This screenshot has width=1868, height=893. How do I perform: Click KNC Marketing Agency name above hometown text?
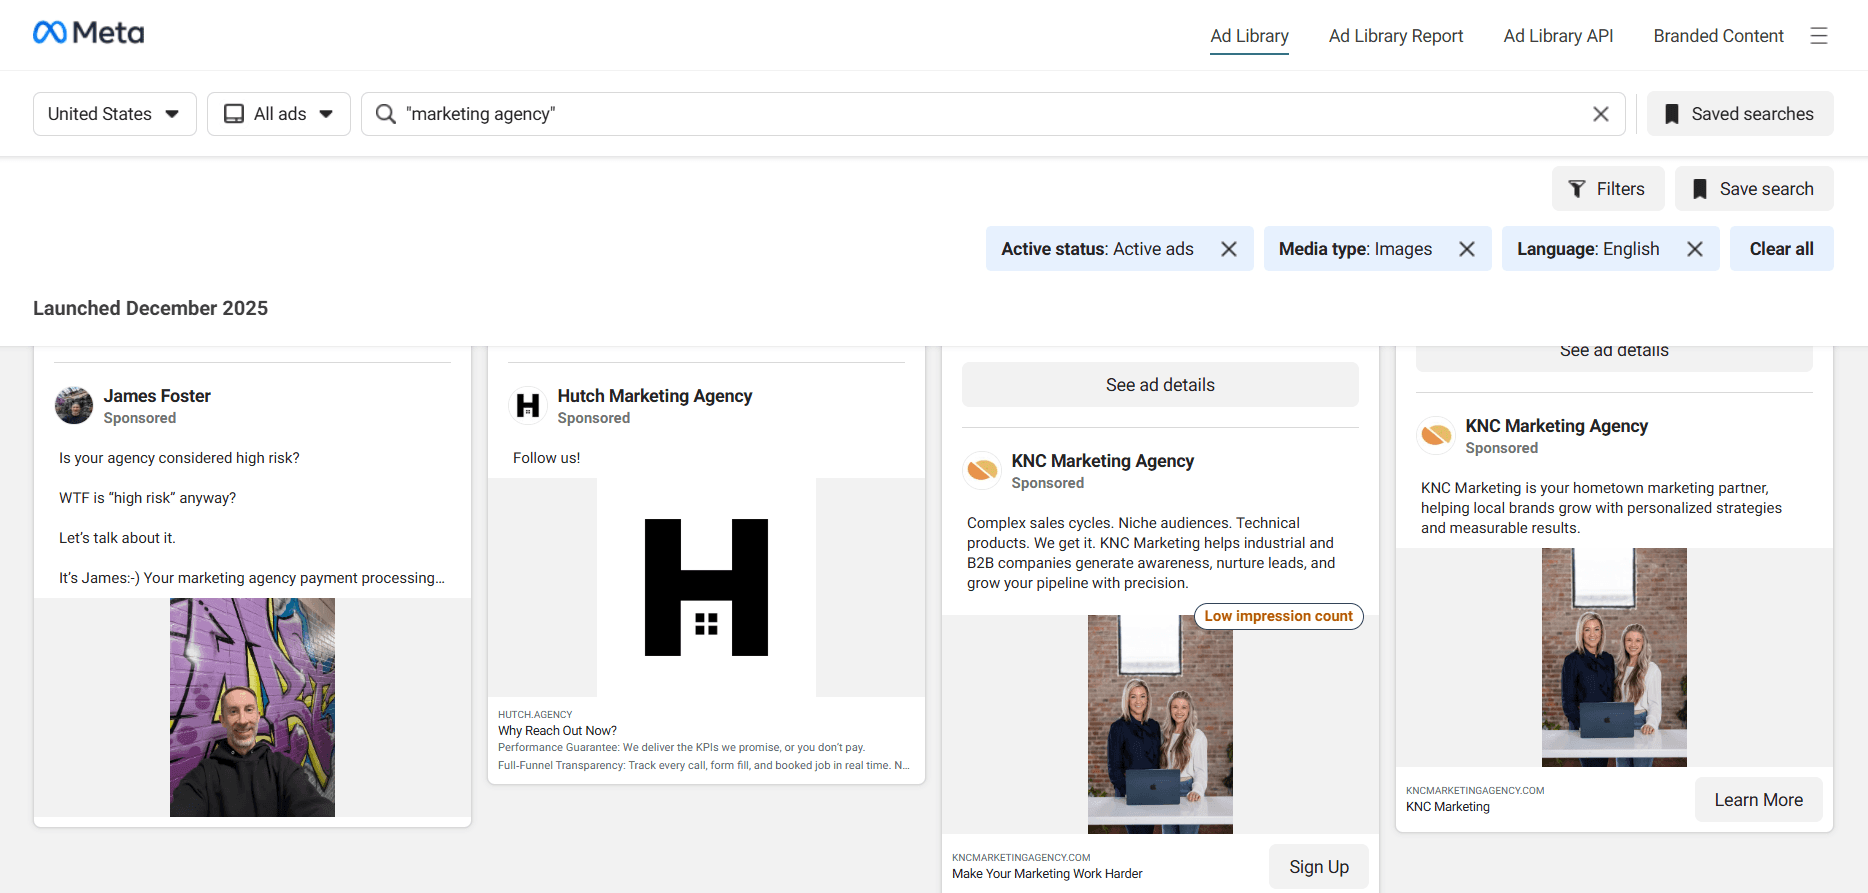click(x=1557, y=426)
